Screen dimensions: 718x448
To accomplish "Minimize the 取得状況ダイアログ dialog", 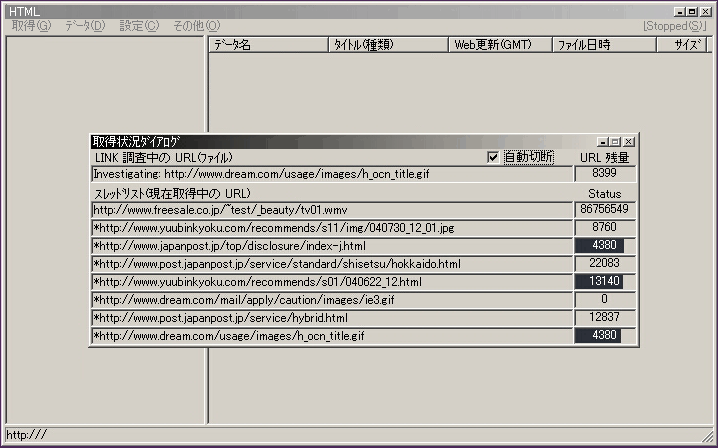I will pyautogui.click(x=602, y=142).
